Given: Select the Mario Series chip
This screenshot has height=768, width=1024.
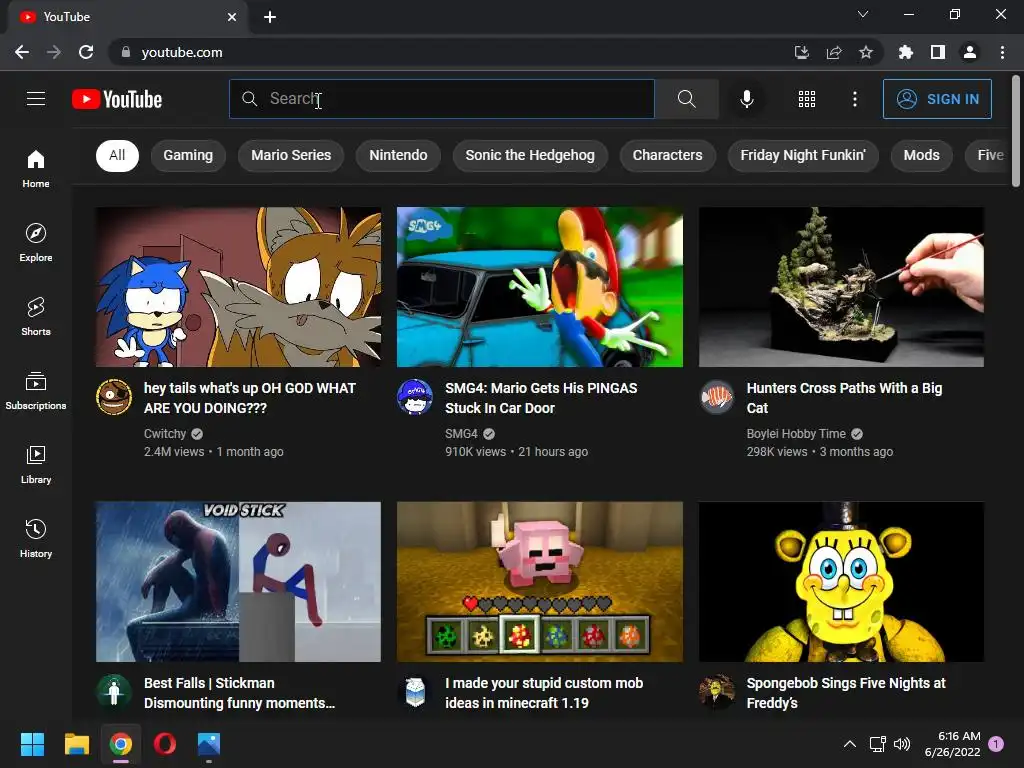Looking at the screenshot, I should (291, 155).
